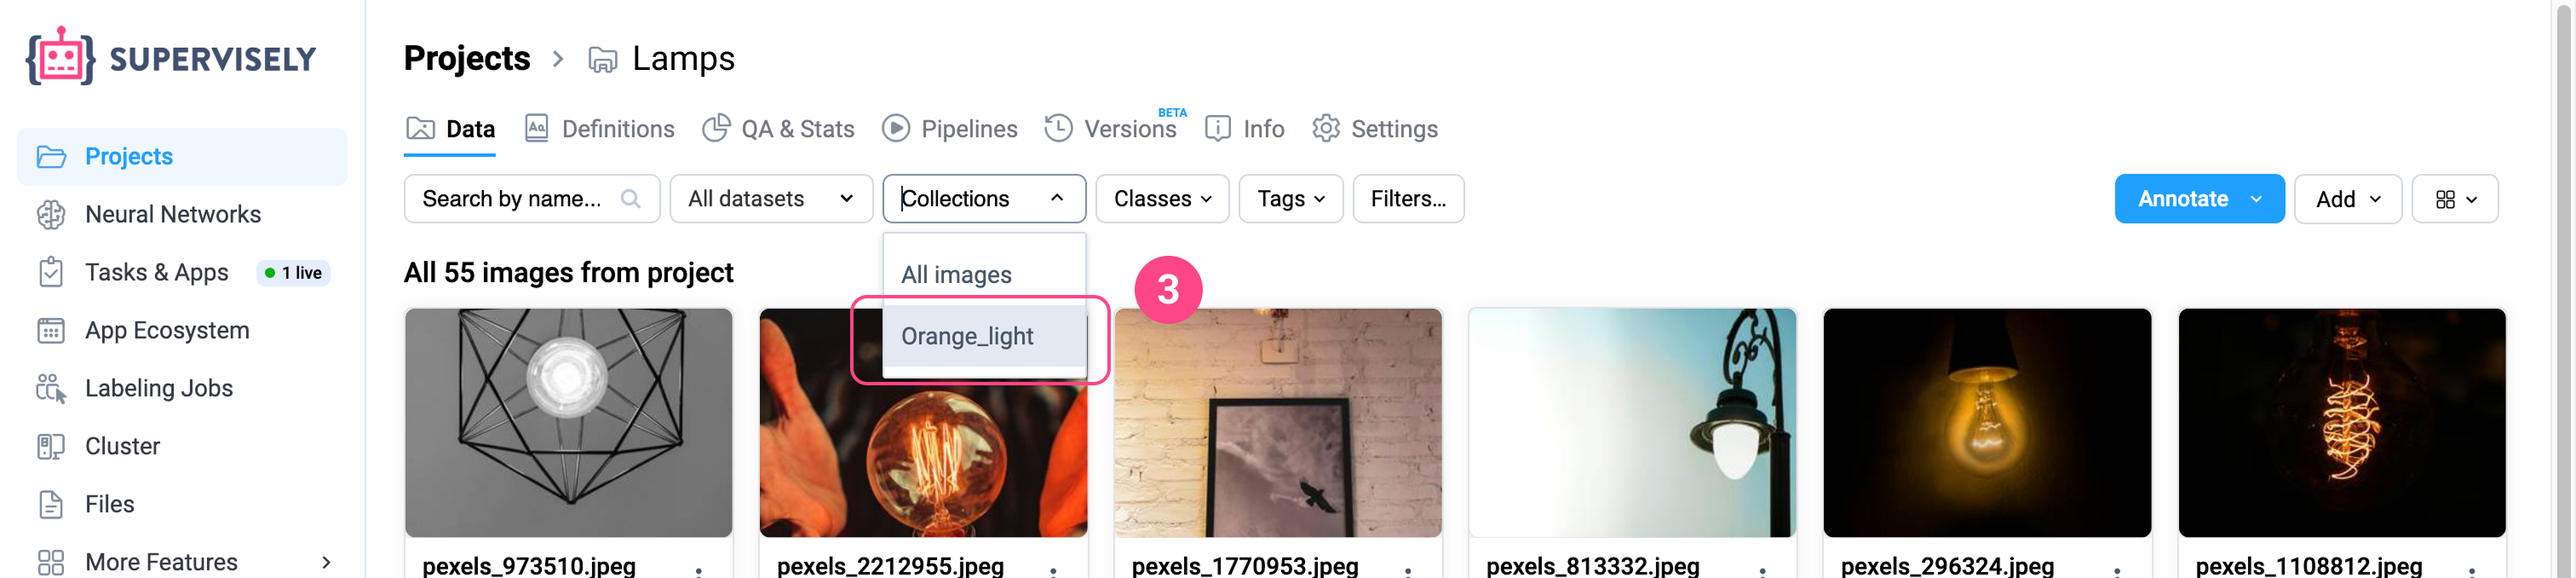The image size is (2576, 578).
Task: Open the Filters... button
Action: (x=1408, y=198)
